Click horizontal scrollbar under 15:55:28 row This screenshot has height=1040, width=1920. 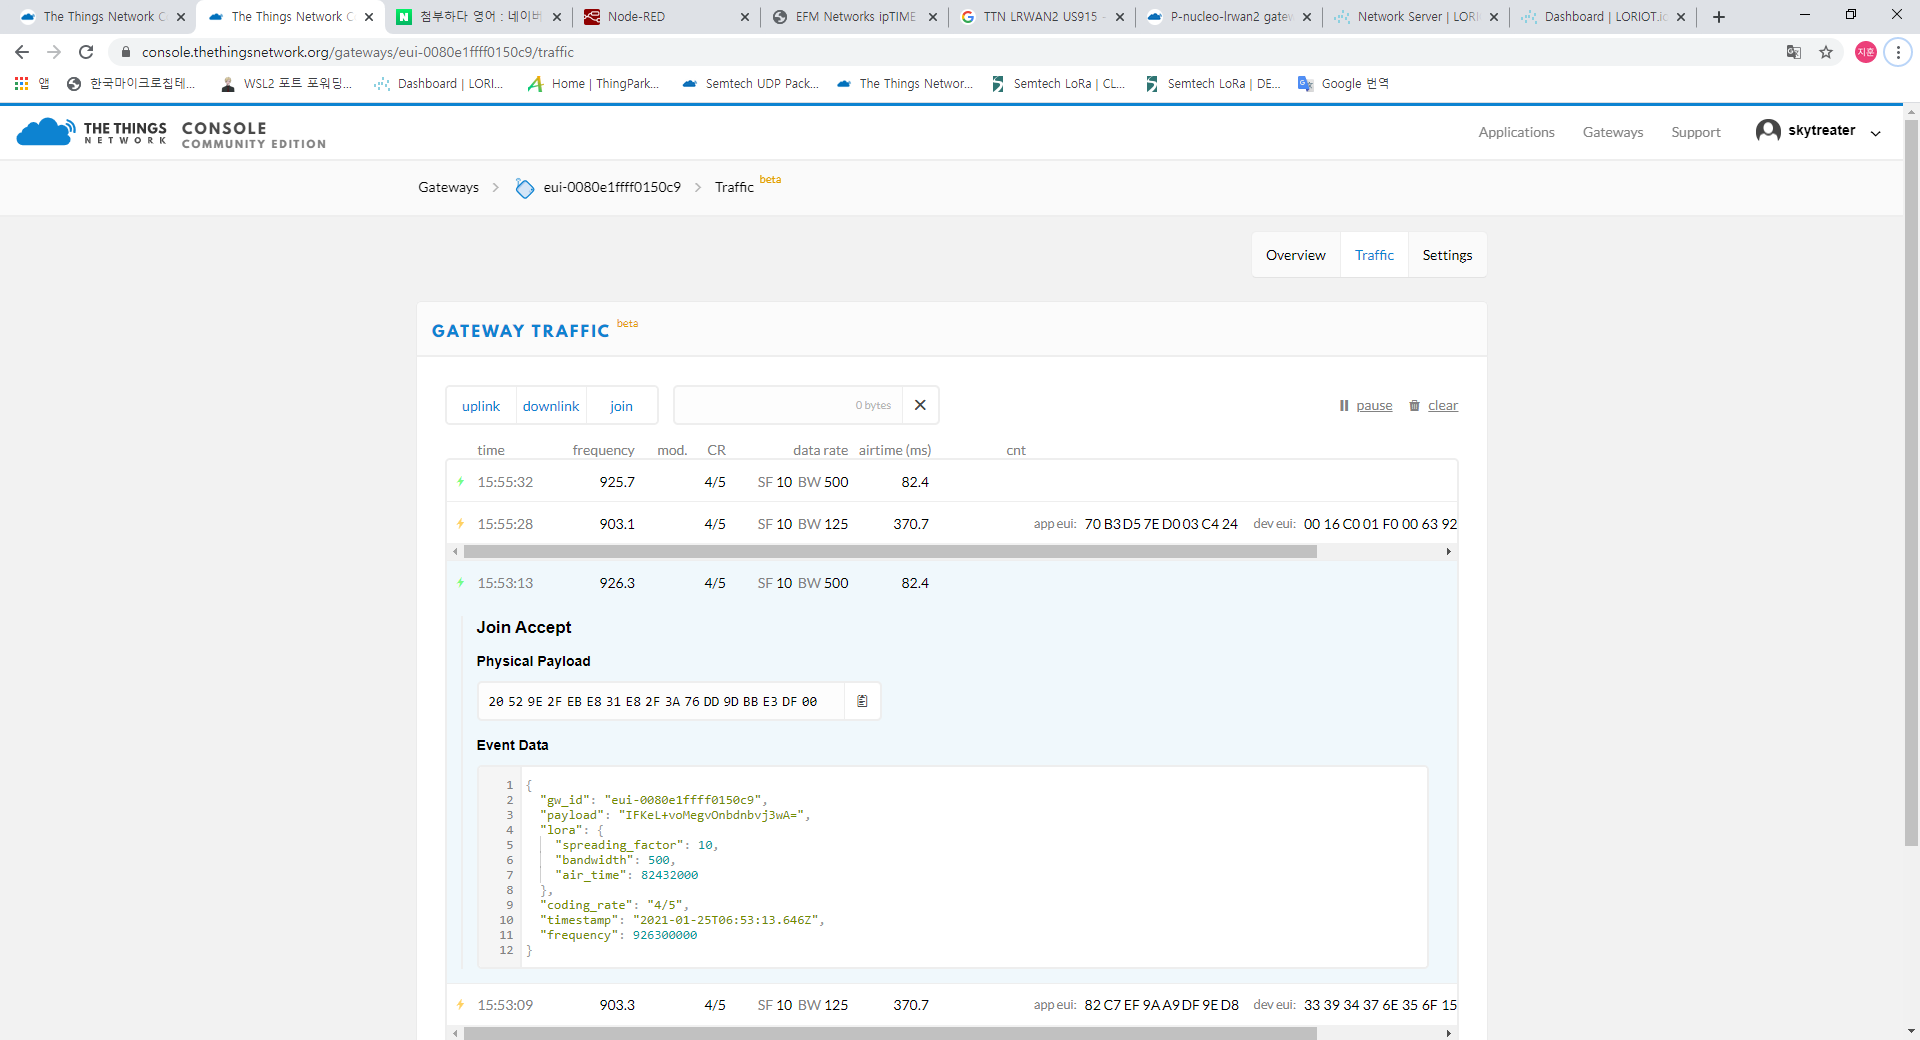(x=890, y=552)
